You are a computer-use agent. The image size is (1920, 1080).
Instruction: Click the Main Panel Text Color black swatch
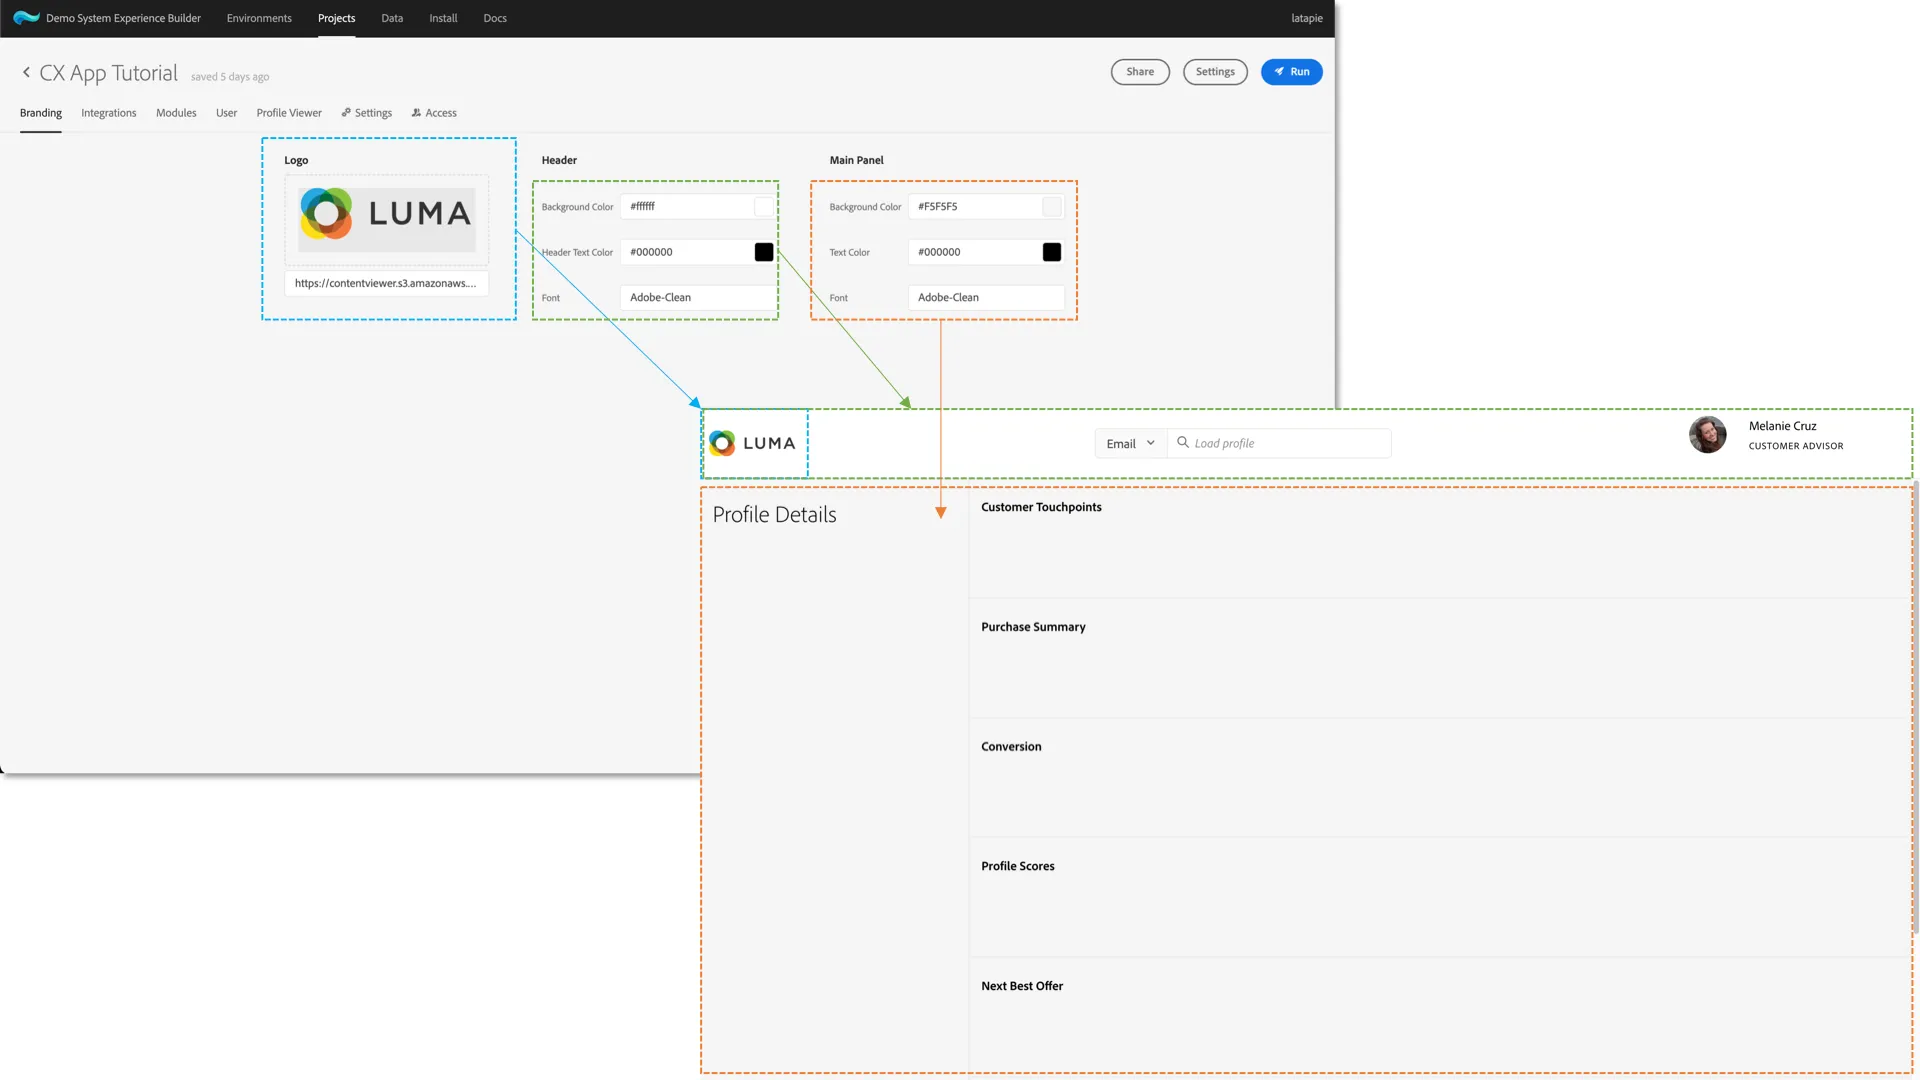pyautogui.click(x=1052, y=252)
